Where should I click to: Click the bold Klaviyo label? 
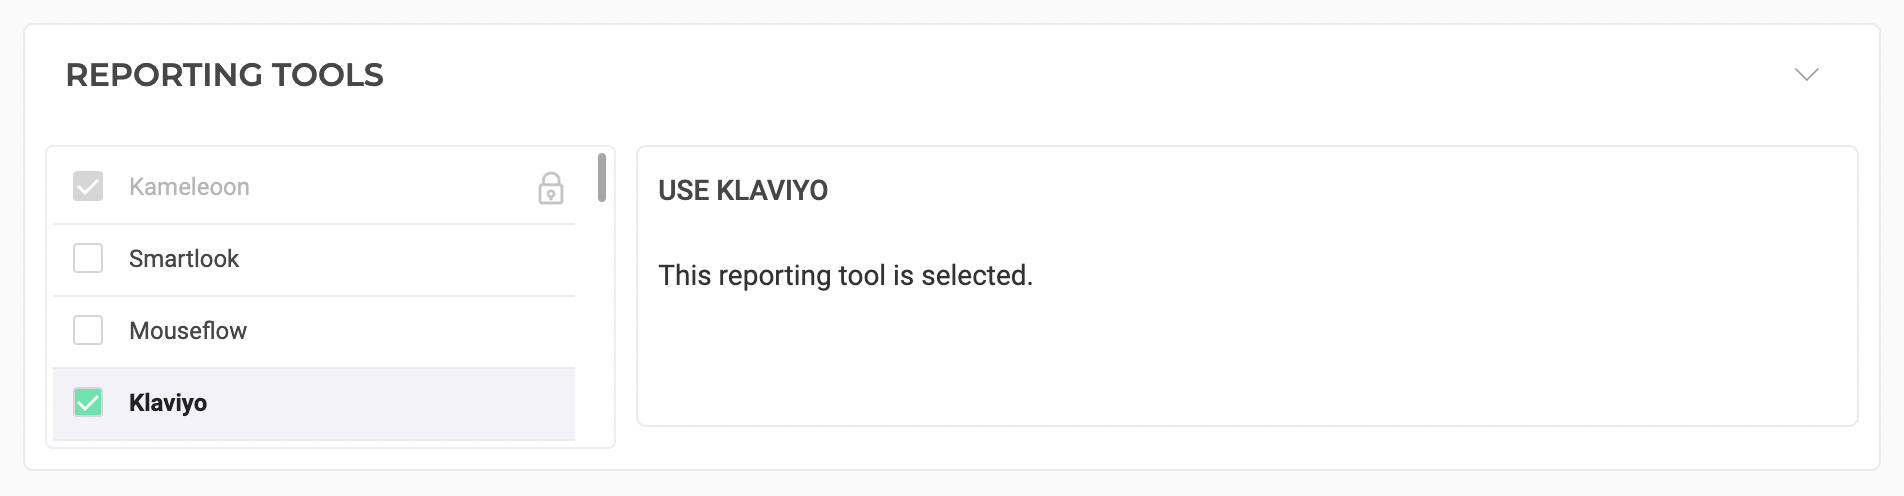(x=168, y=403)
